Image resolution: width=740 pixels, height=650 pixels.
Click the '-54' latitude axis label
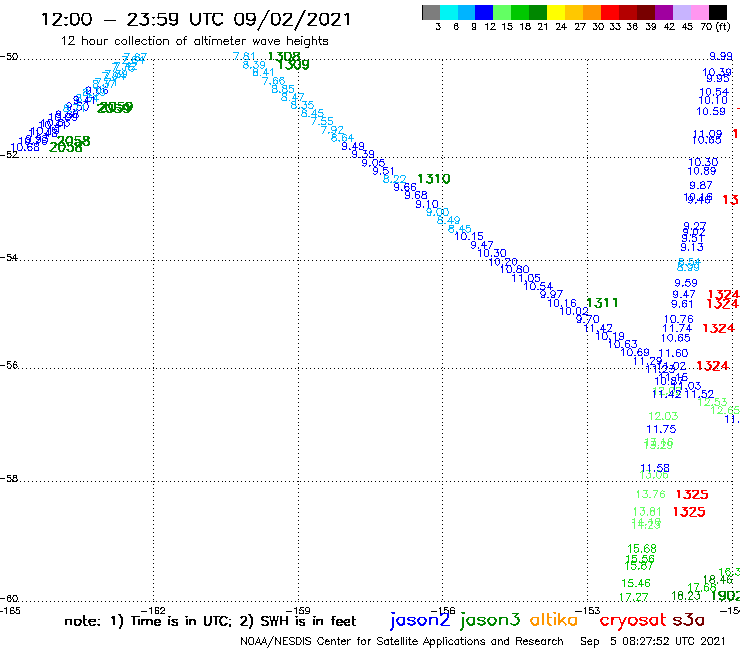click(x=9, y=257)
